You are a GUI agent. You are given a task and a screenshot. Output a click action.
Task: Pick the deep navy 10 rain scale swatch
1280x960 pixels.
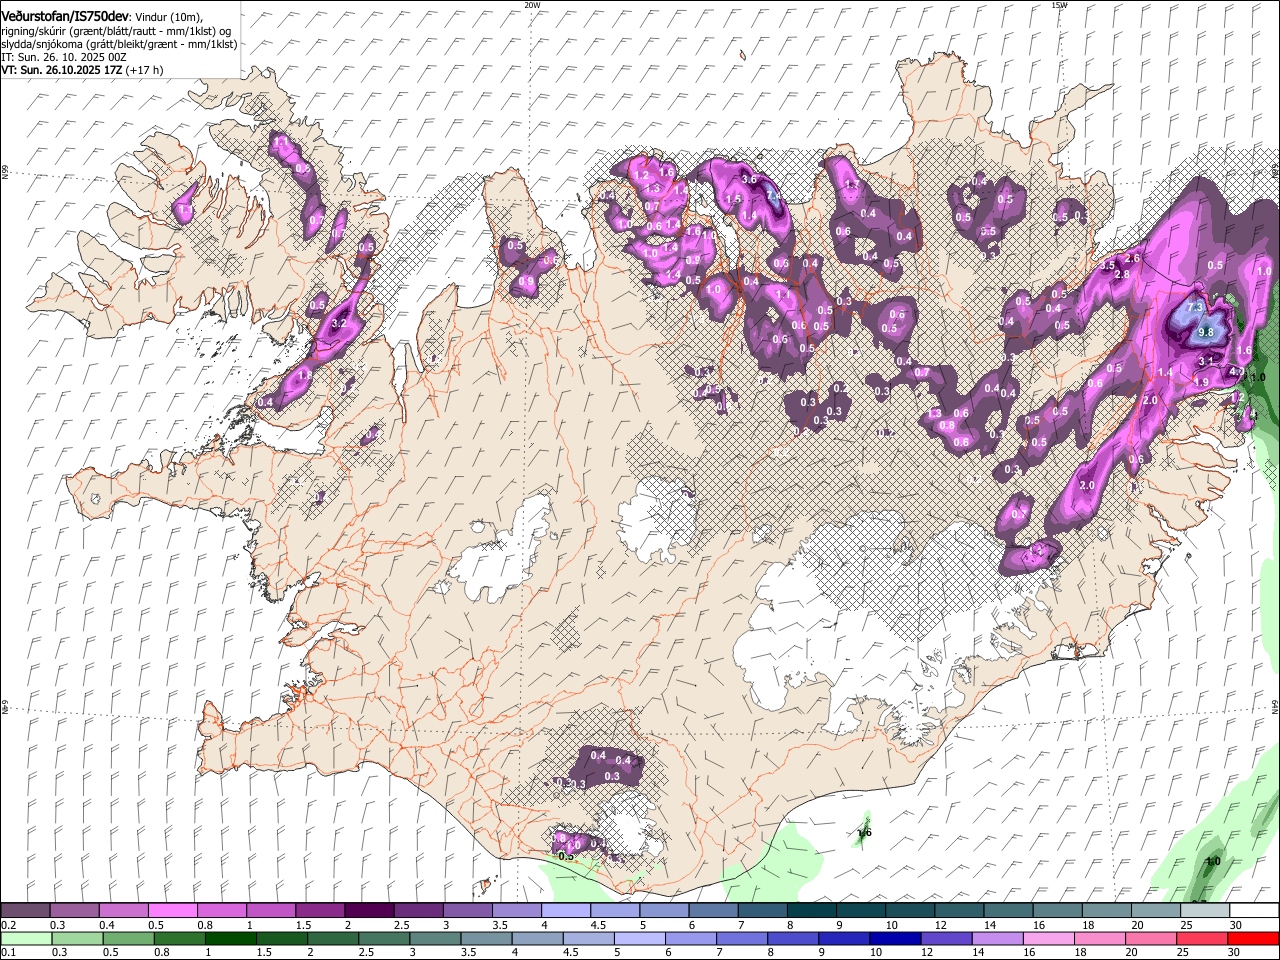895,939
